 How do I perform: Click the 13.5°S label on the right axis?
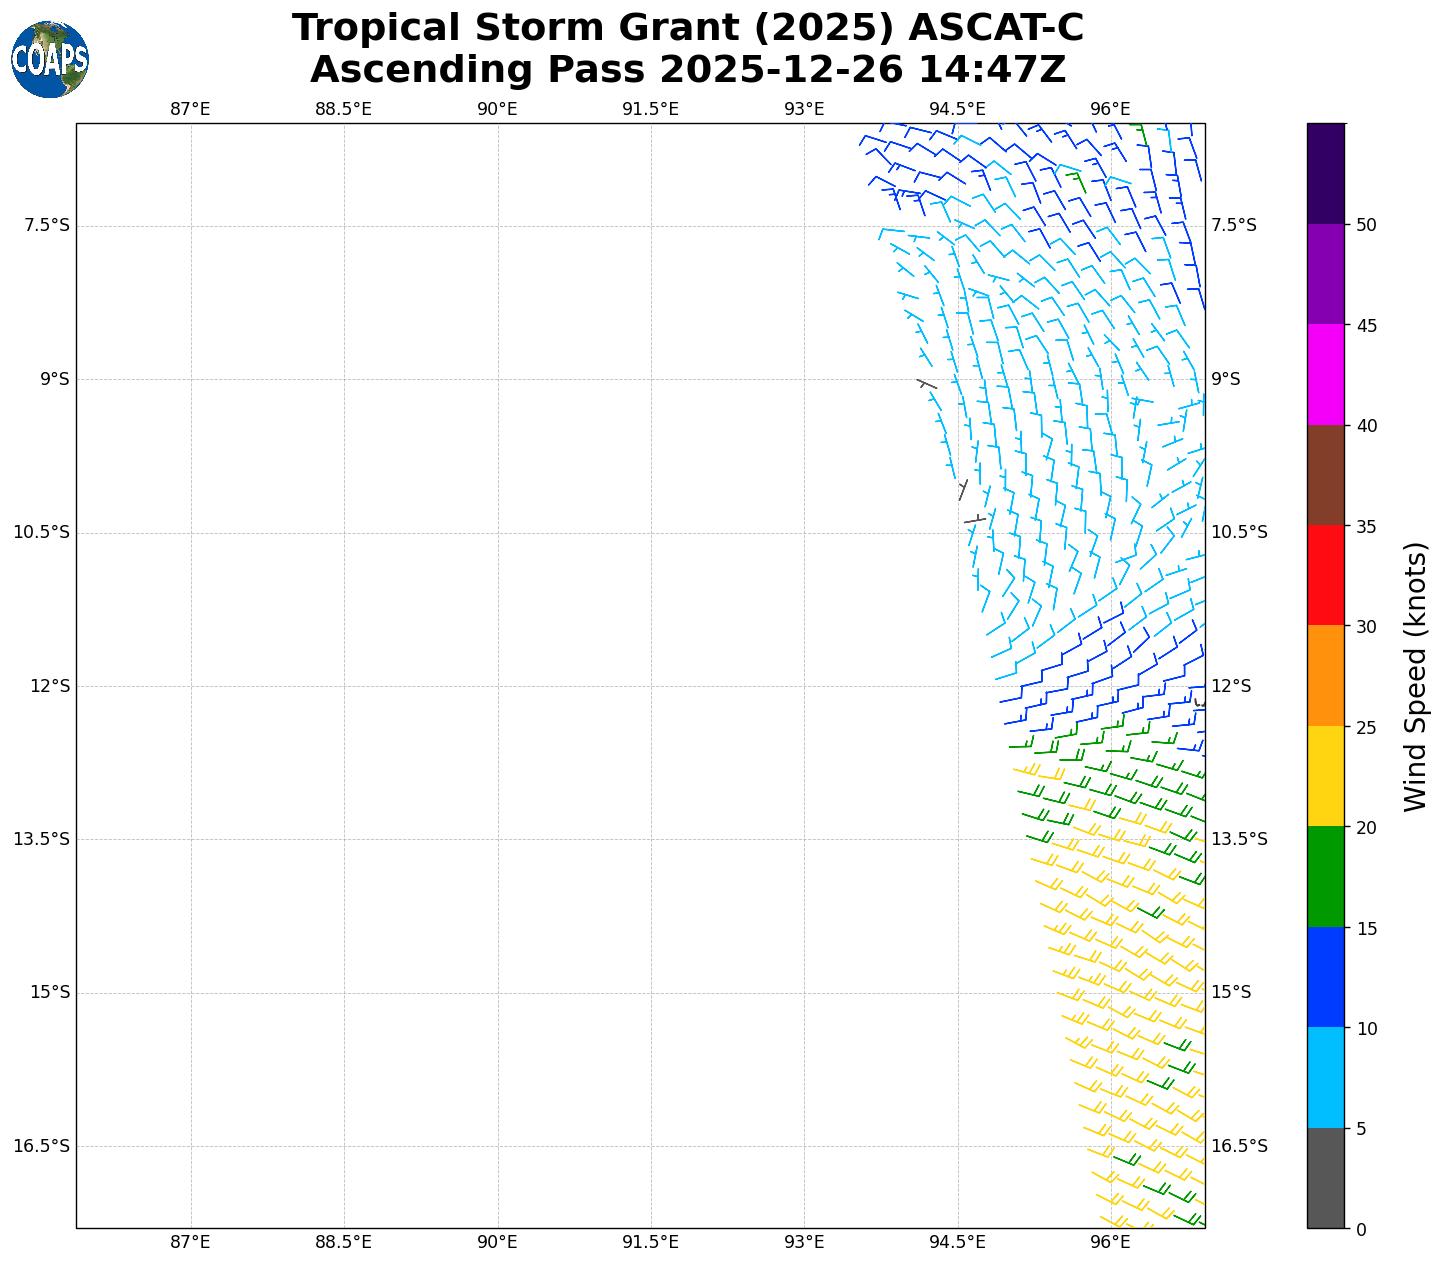point(1239,839)
